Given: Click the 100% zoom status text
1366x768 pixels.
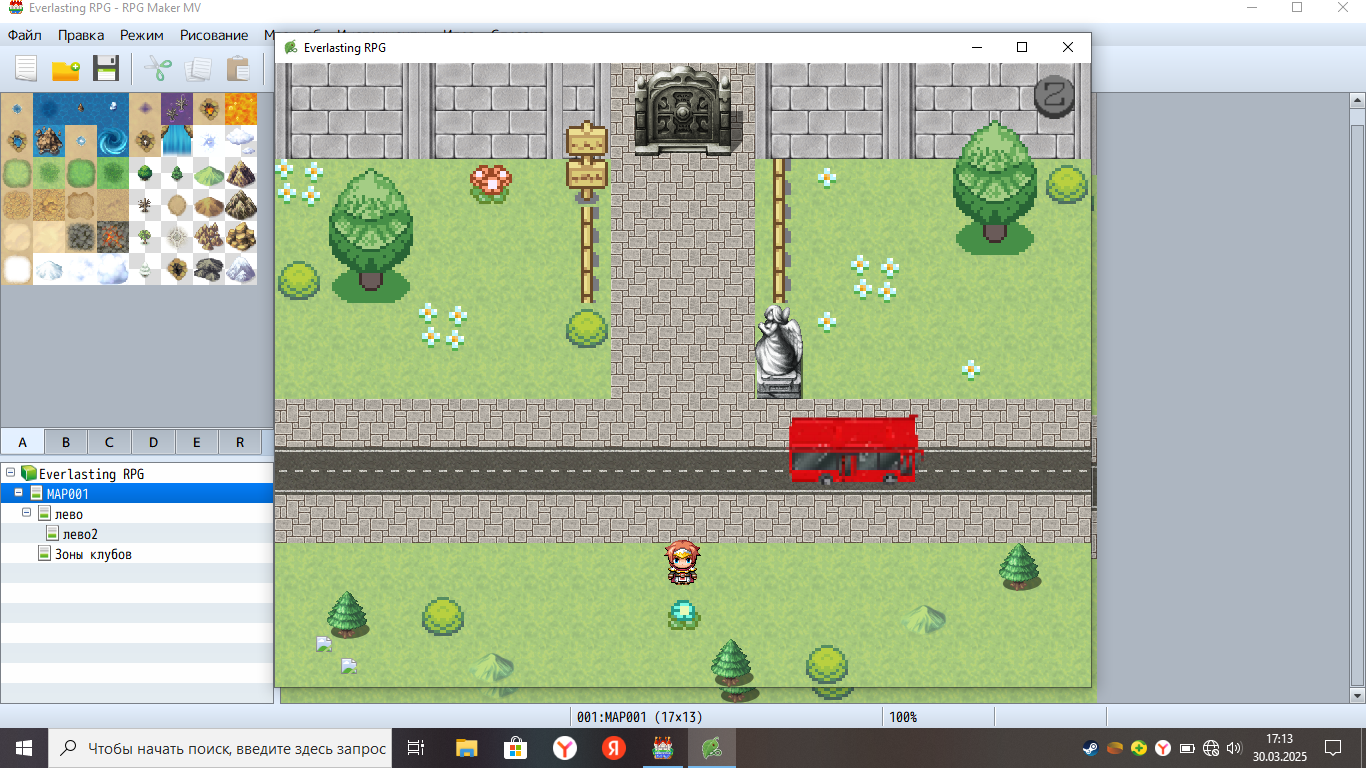Looking at the screenshot, I should tap(903, 717).
